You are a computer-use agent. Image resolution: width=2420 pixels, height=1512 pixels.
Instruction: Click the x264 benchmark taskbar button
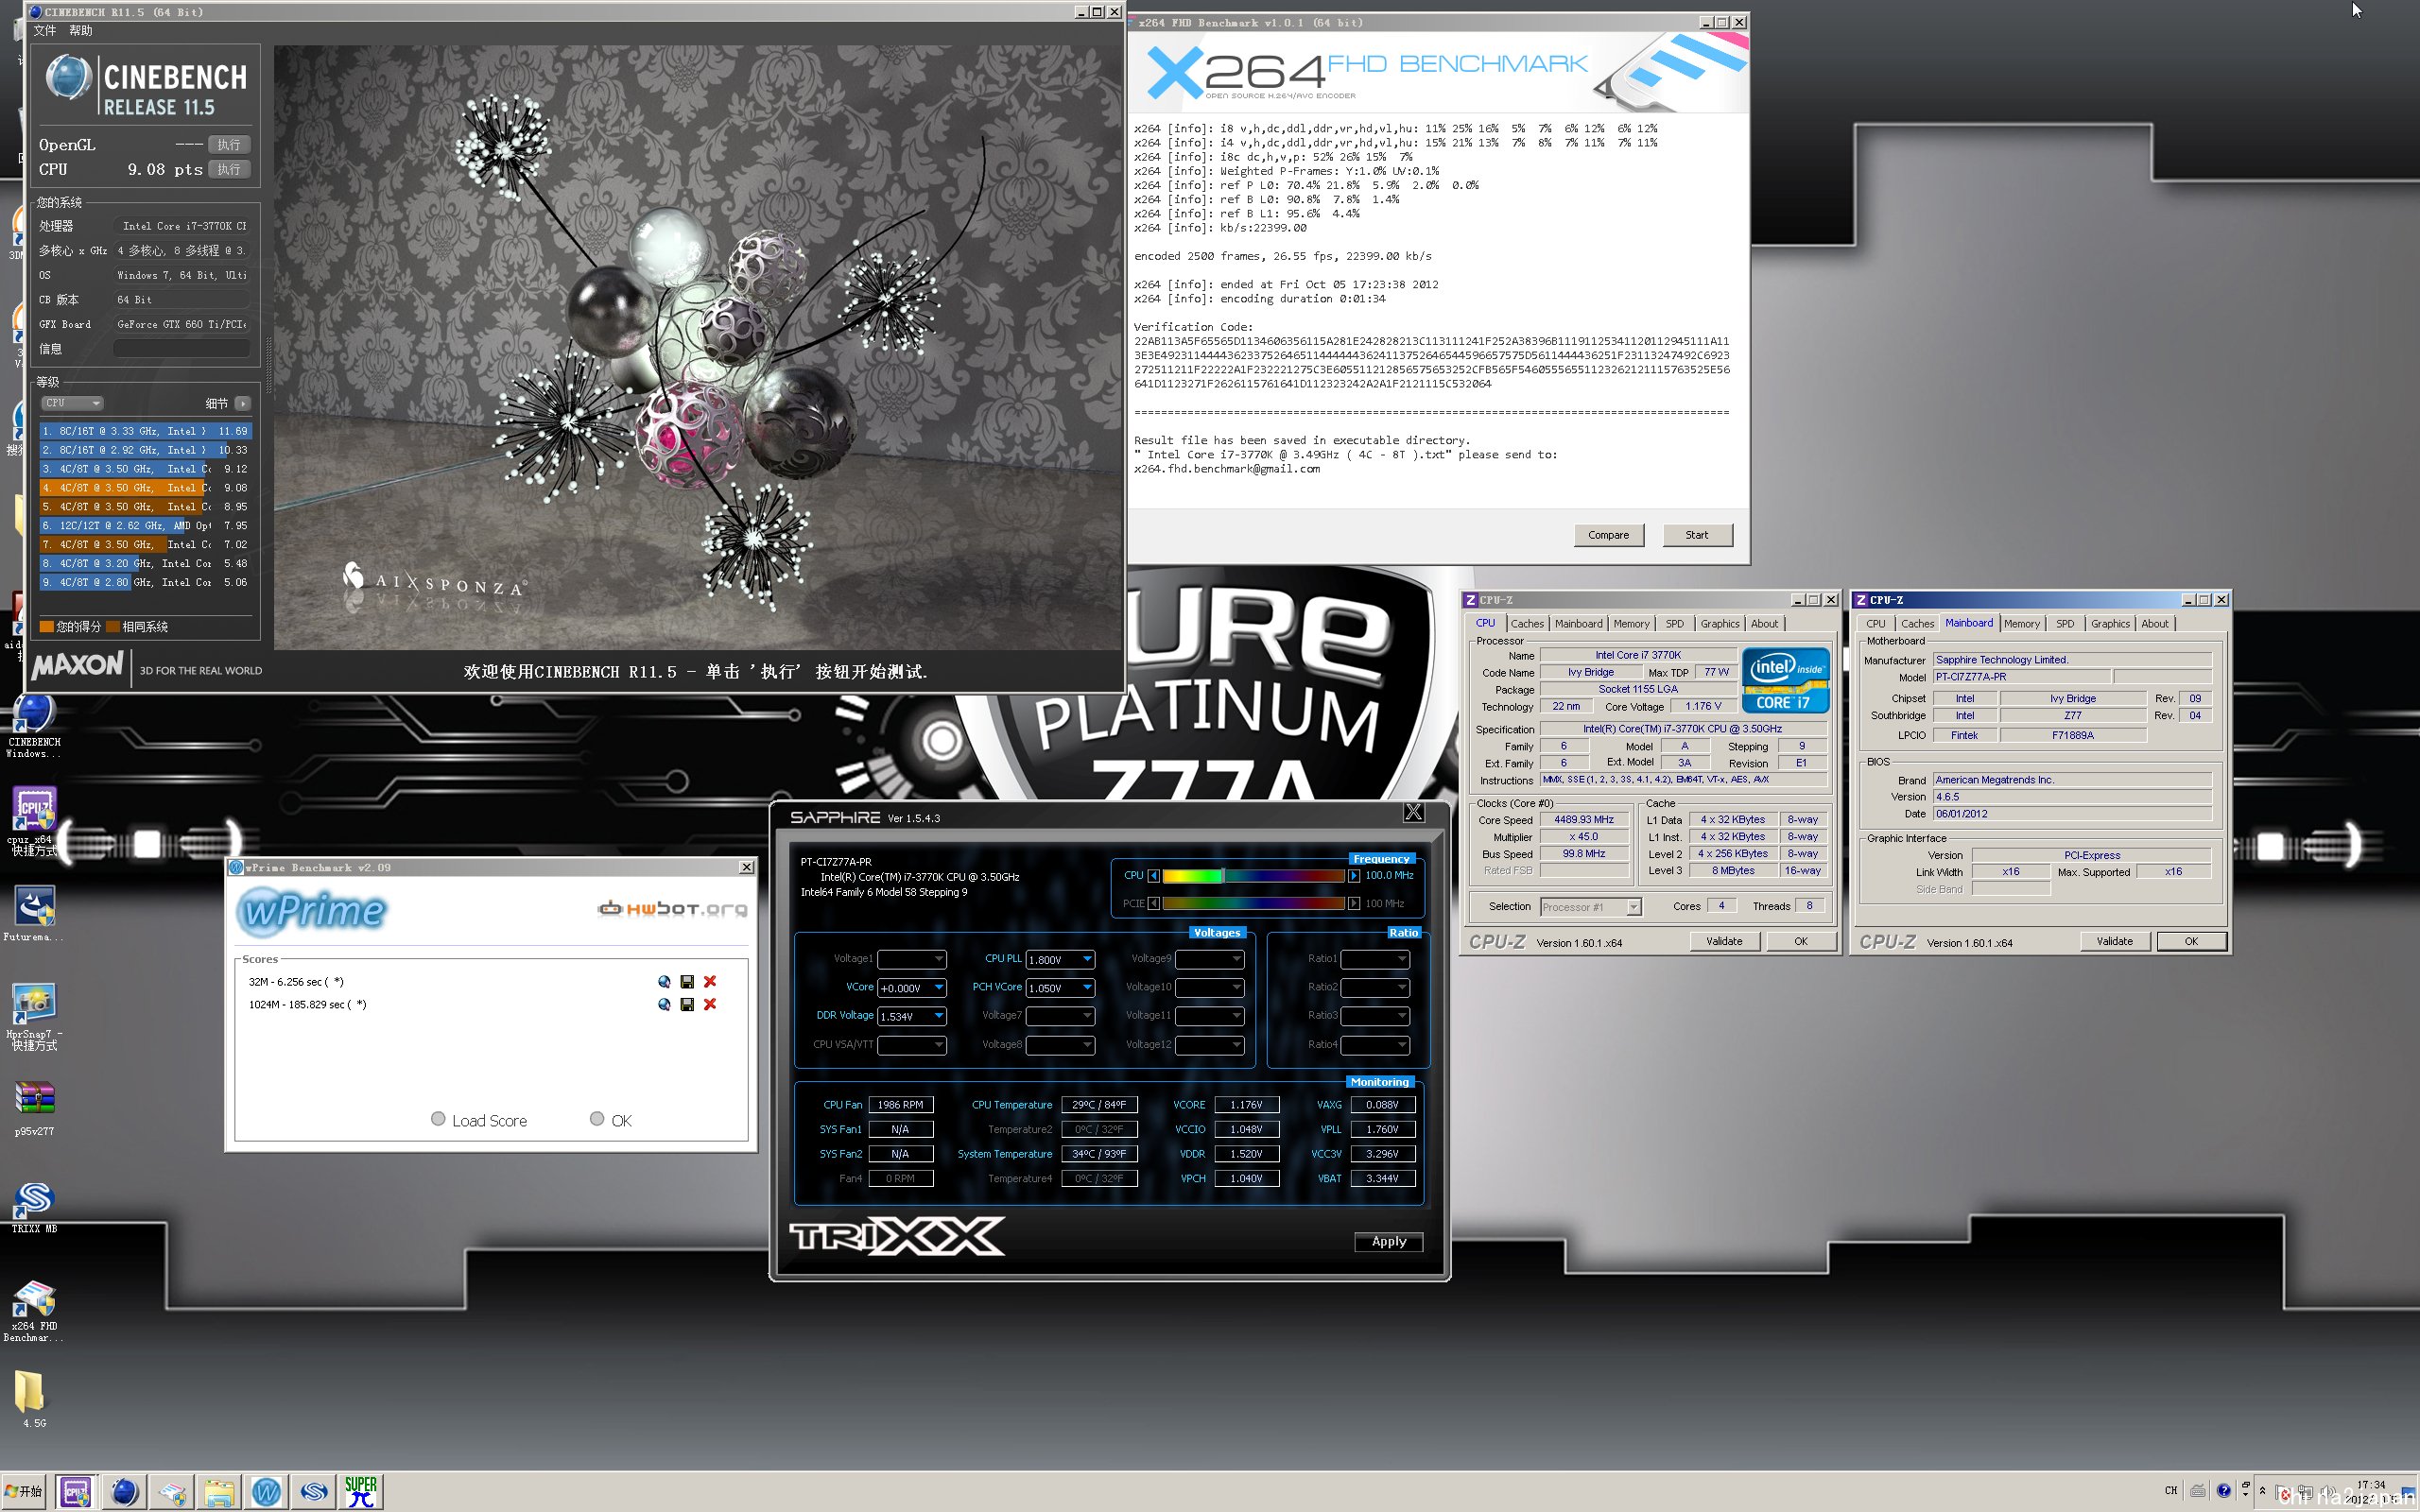[x=172, y=1492]
